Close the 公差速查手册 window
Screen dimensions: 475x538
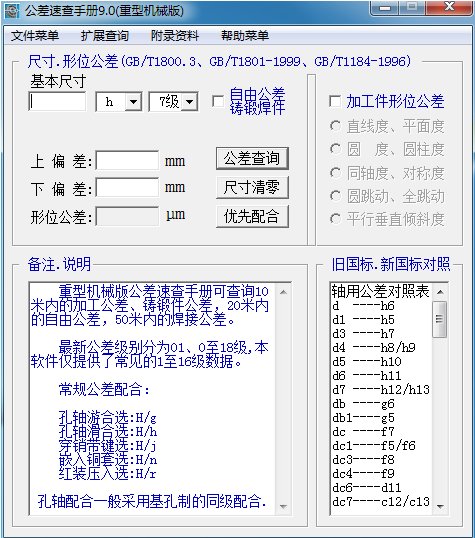[x=449, y=8]
